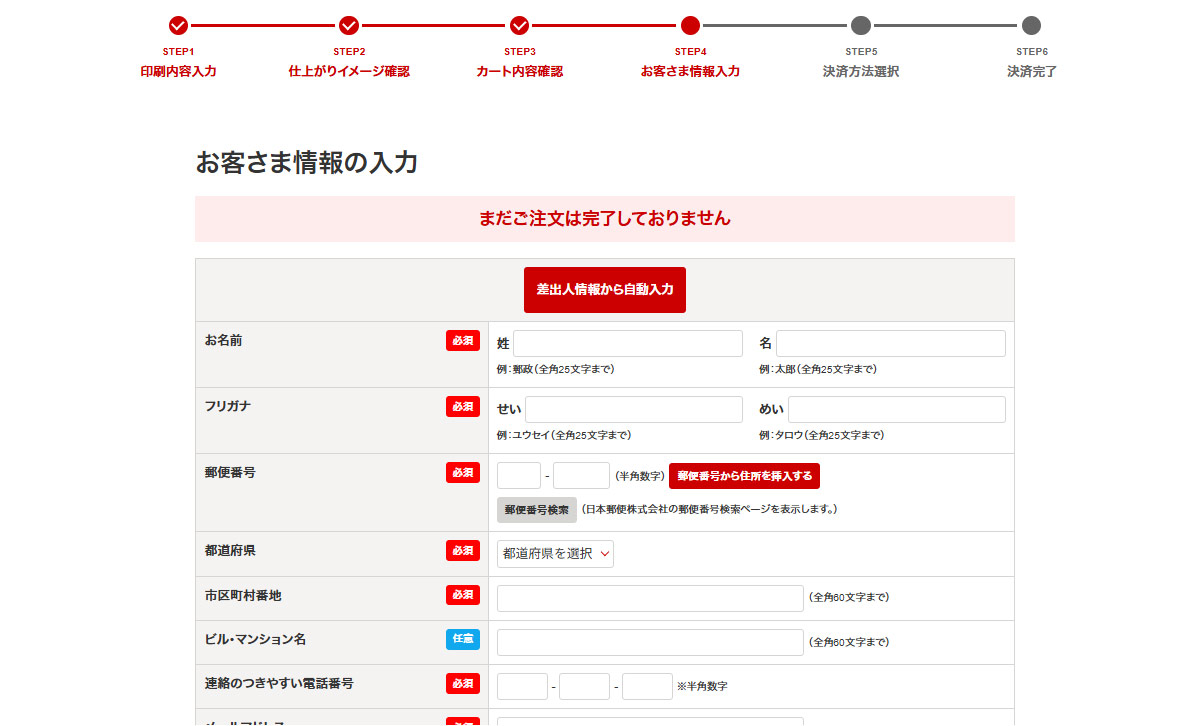Screen dimensions: 1200x726
Task: Click the first phone number box
Action: (x=522, y=687)
